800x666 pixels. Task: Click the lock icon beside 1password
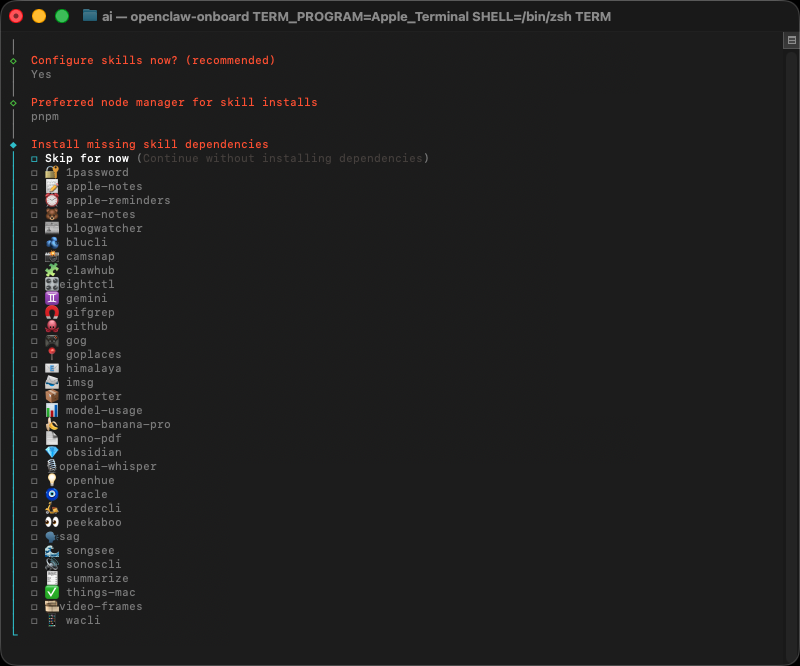coord(52,172)
